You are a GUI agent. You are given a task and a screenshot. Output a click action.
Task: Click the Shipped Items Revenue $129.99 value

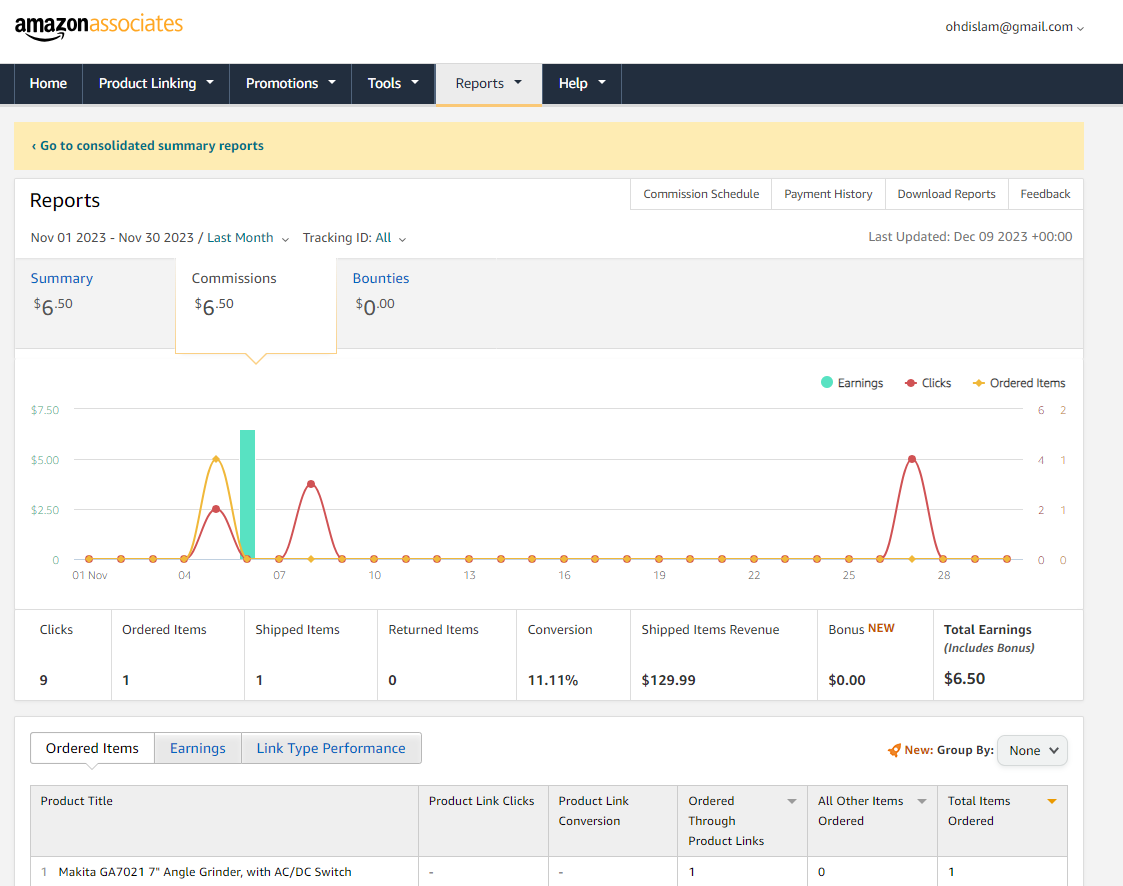668,680
